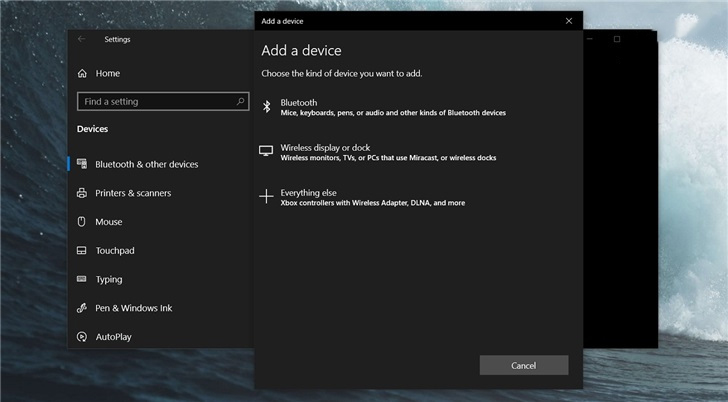This screenshot has width=728, height=402.
Task: Click the keyboard icon next to Typing
Action: coord(82,279)
